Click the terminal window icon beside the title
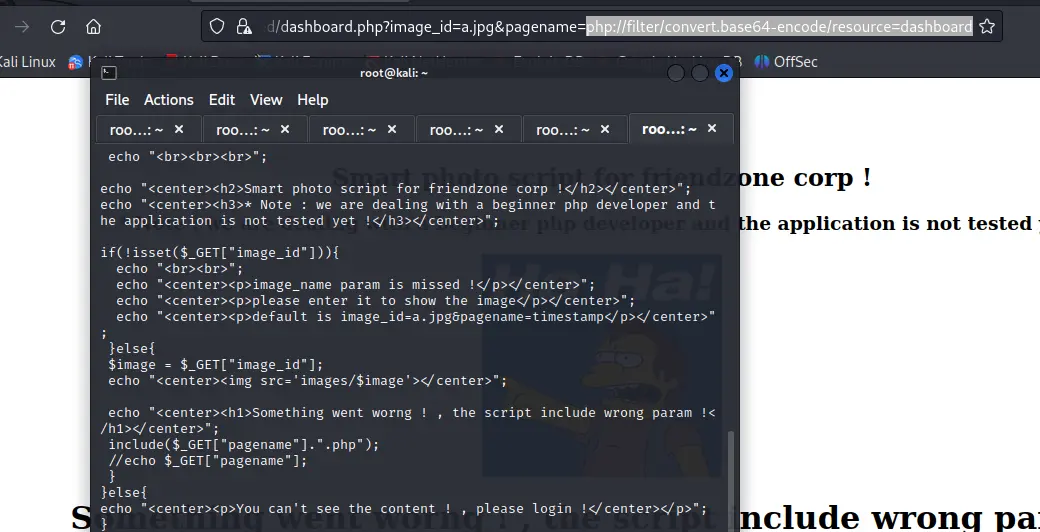The width and height of the screenshot is (1040, 532). [109, 73]
